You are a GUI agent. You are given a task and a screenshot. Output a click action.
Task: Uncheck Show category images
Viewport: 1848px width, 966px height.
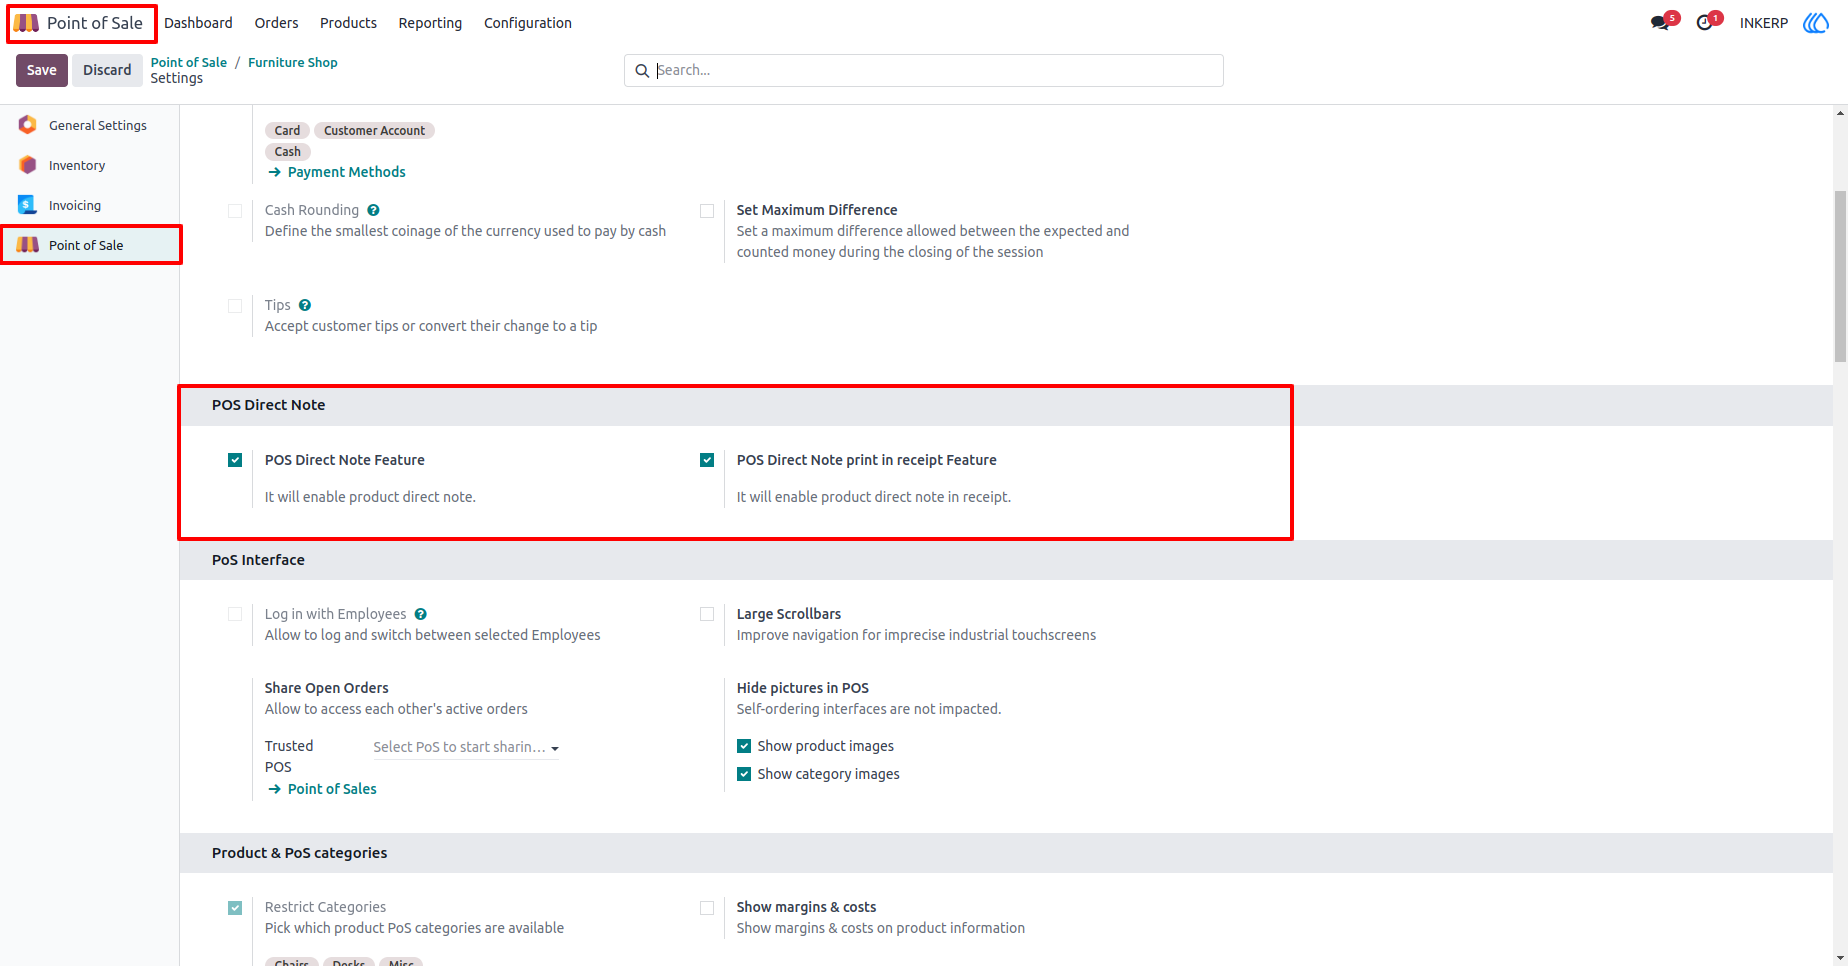pos(744,774)
